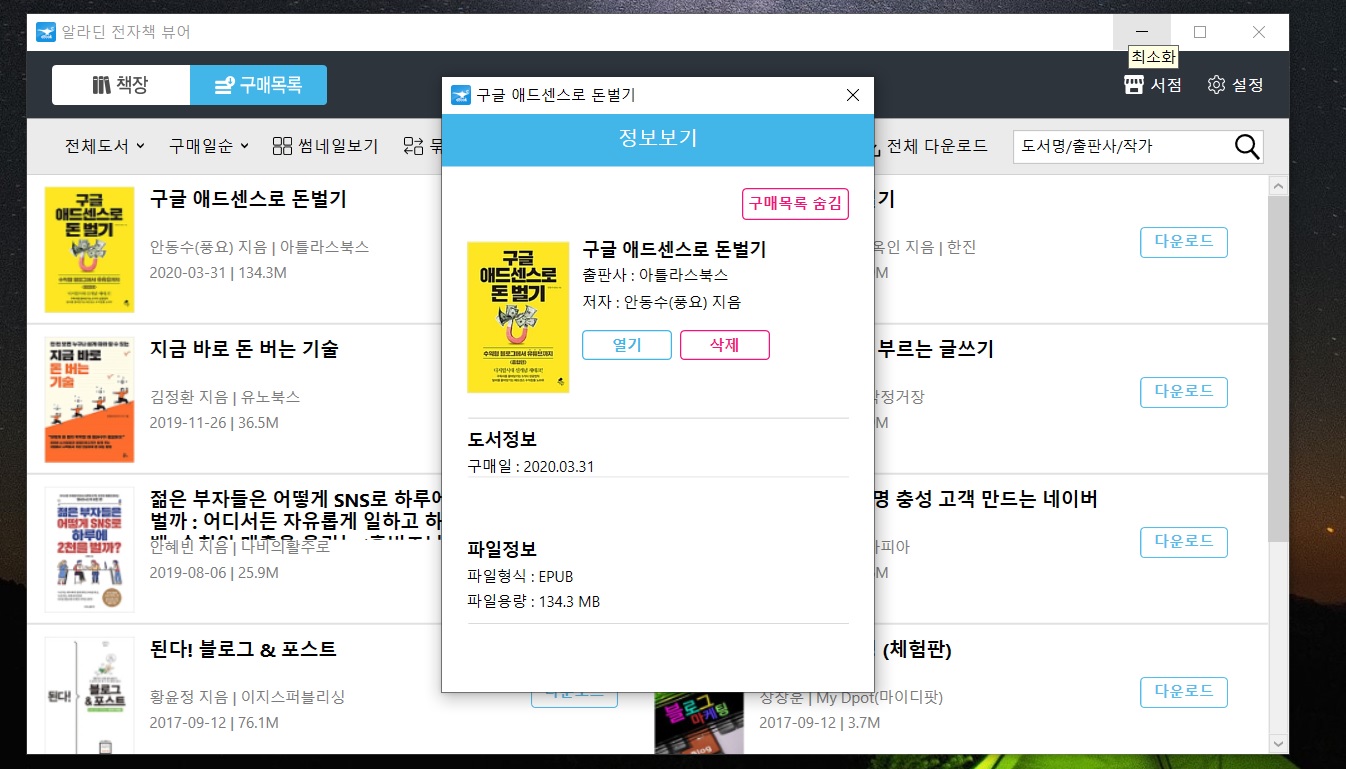Select the 구매목록 purchase list tab
The image size is (1346, 769).
pos(258,85)
